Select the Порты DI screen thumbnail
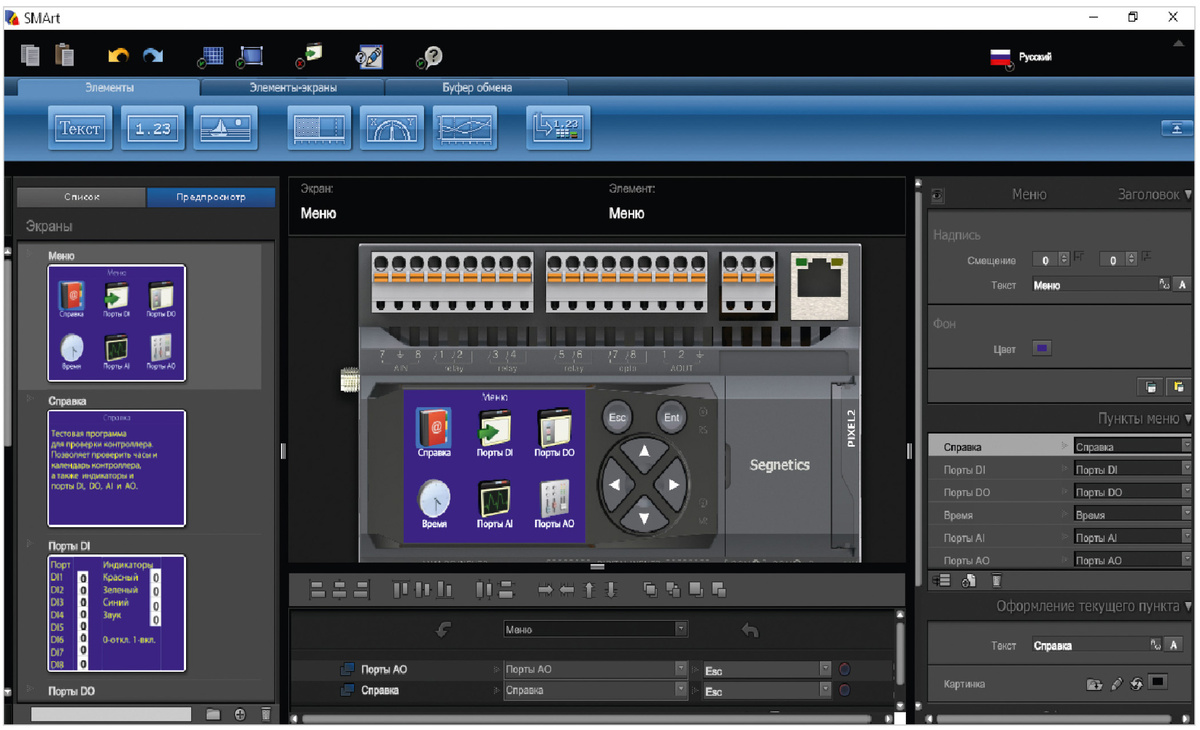This screenshot has height=730, width=1200. [x=117, y=613]
